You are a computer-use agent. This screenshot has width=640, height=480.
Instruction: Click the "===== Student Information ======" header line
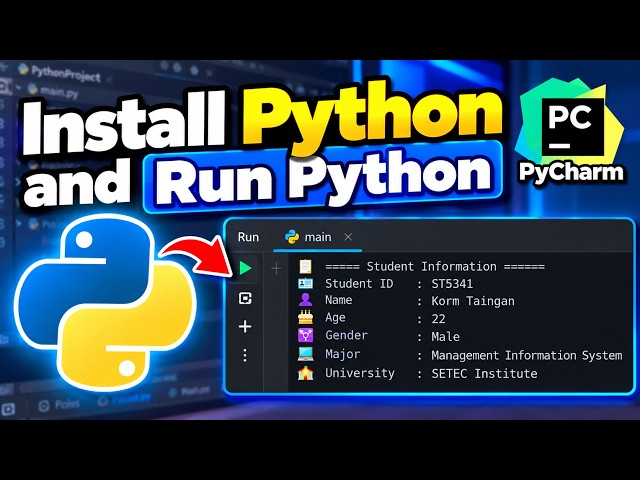coord(435,267)
